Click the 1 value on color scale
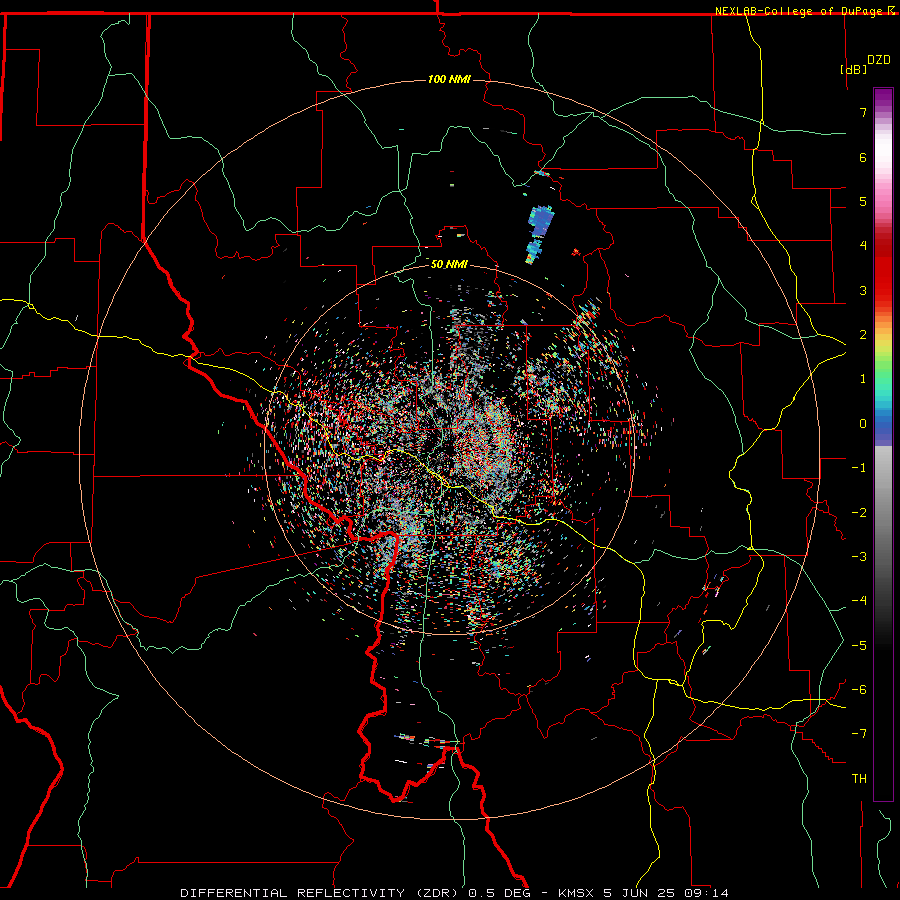The width and height of the screenshot is (900, 900). [x=863, y=379]
